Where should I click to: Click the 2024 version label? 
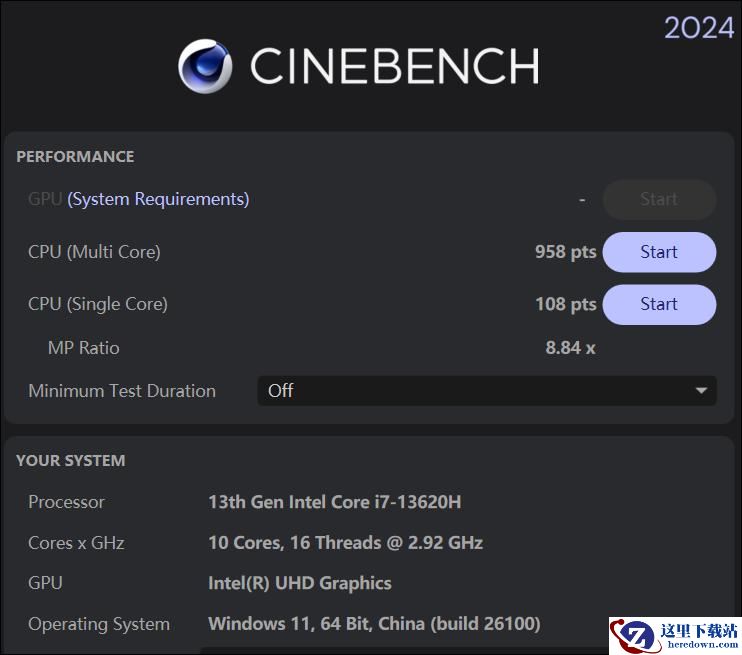tap(699, 28)
